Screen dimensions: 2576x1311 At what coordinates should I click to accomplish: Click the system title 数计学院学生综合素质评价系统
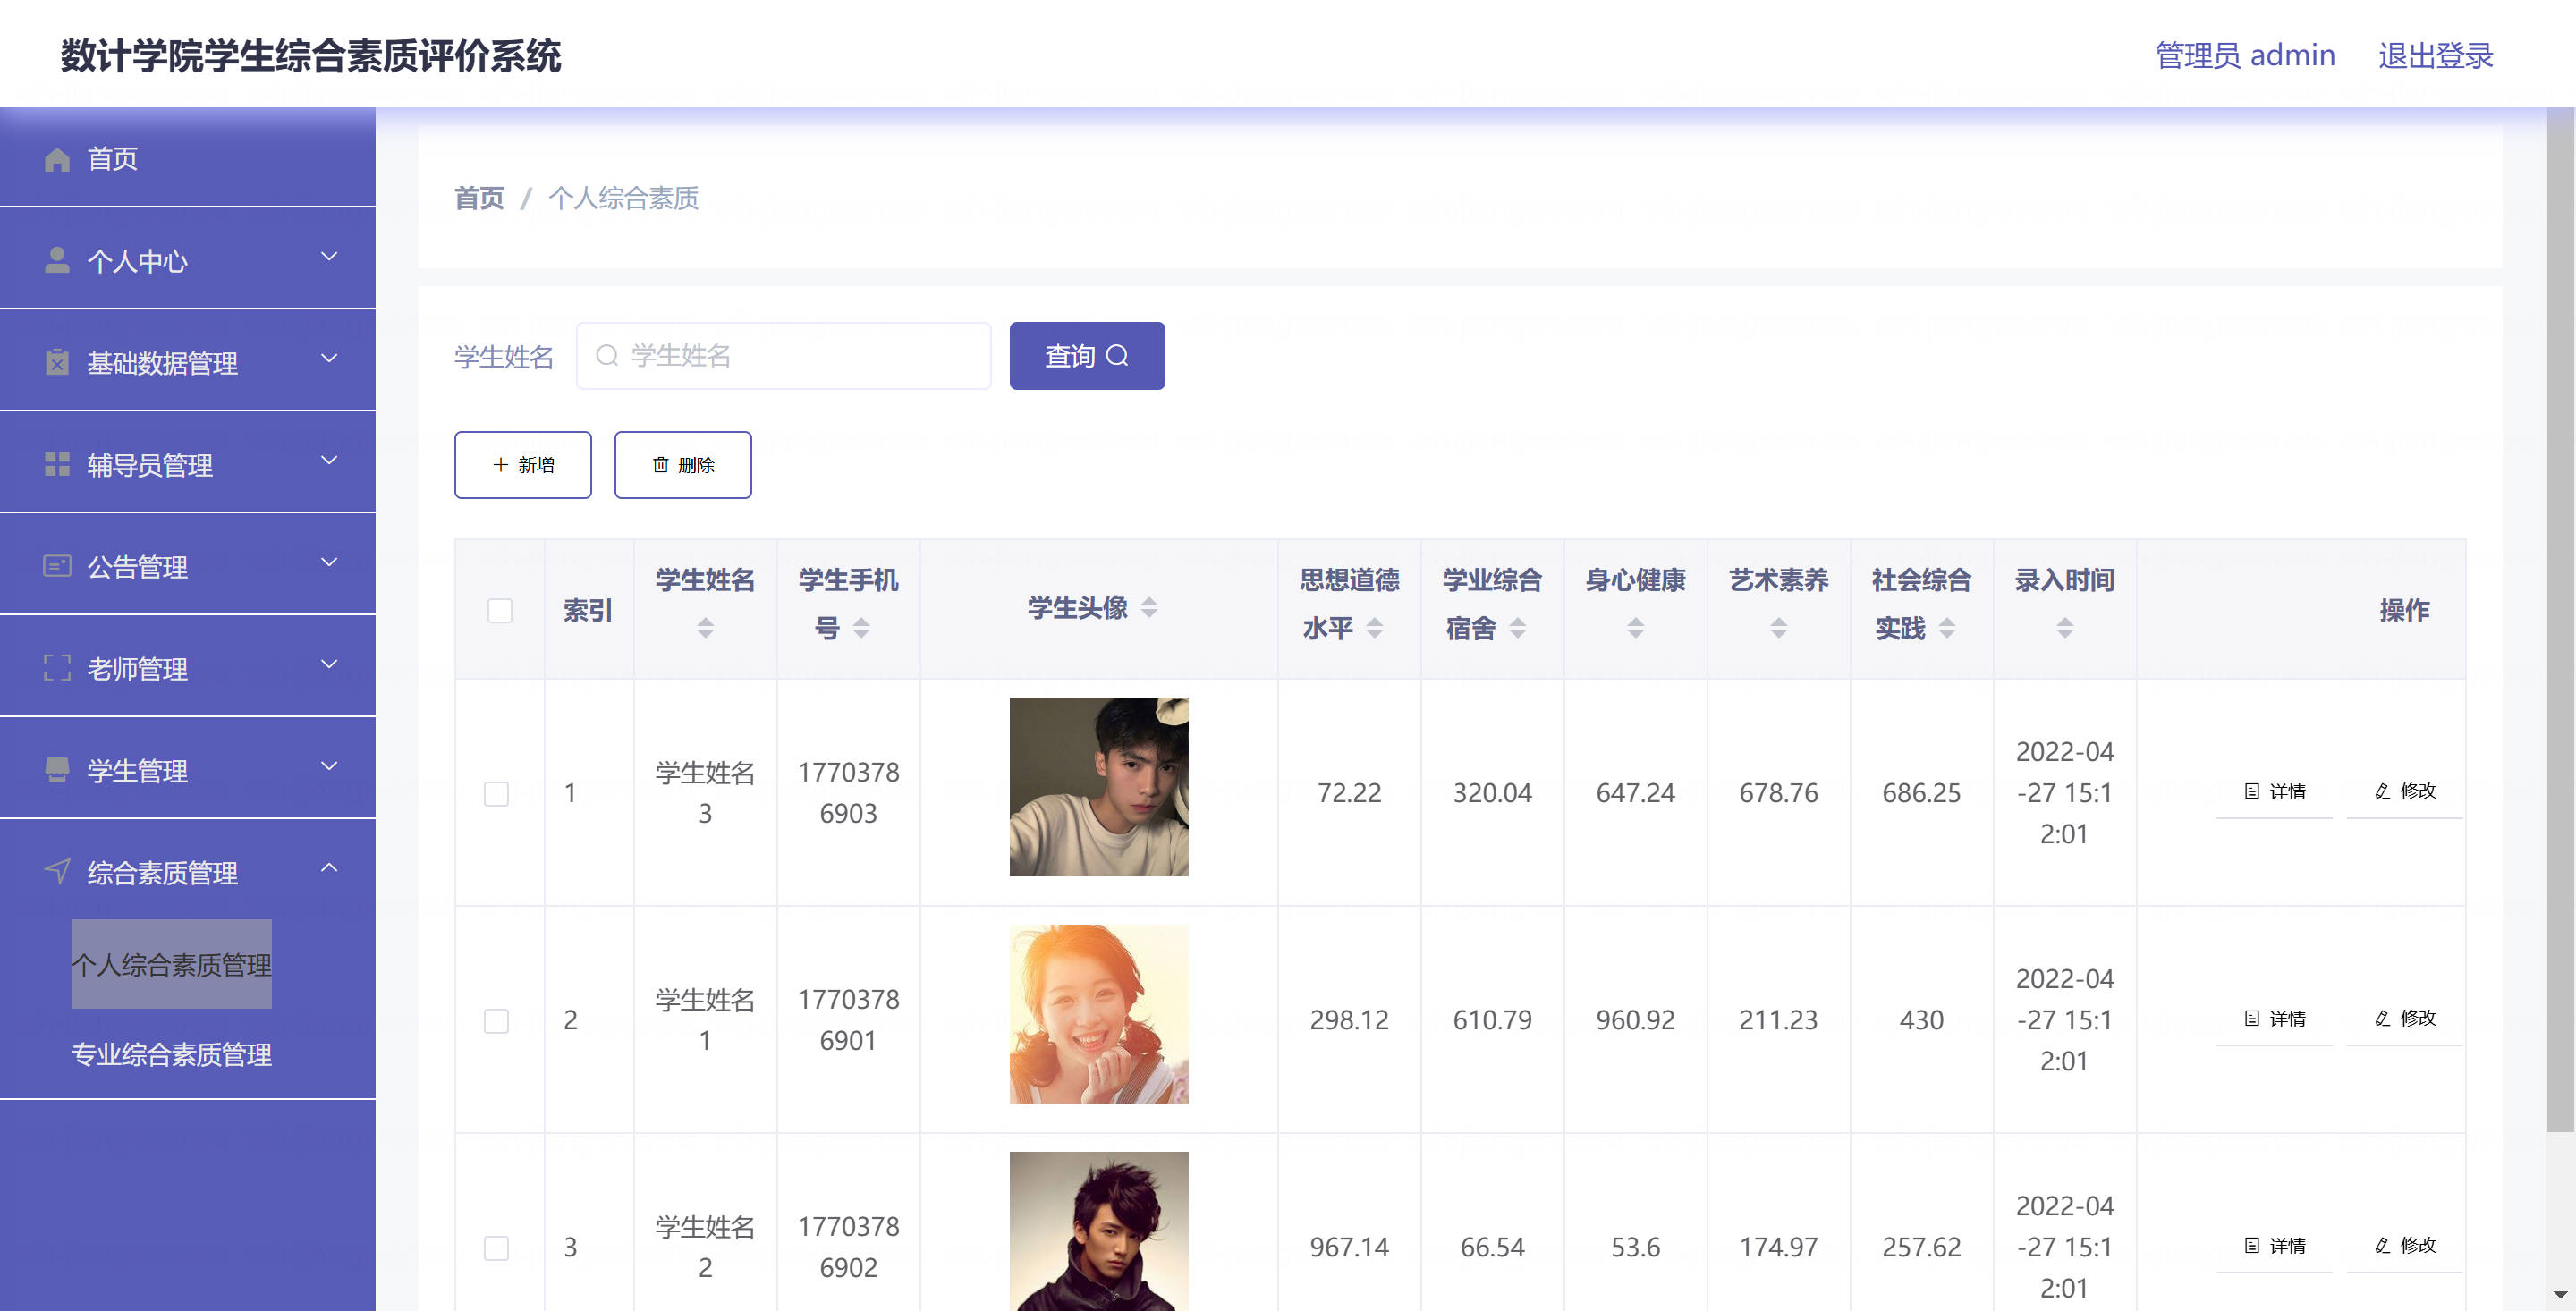click(311, 56)
